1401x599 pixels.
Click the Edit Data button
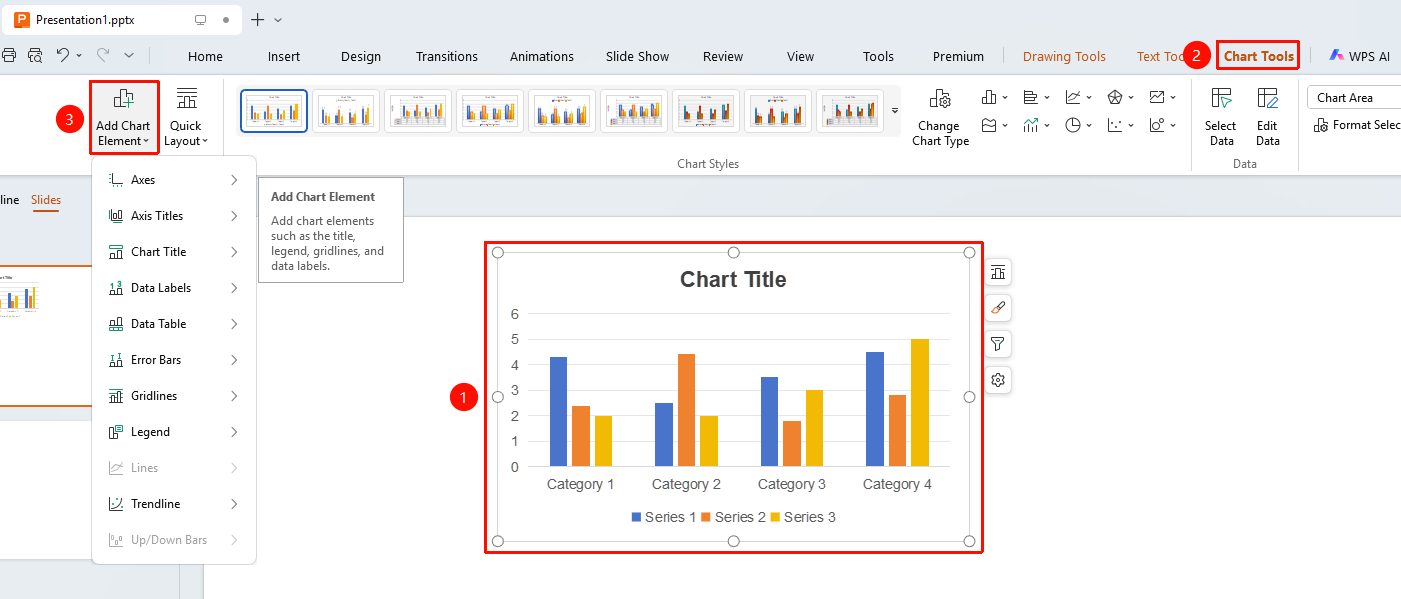[x=1267, y=117]
